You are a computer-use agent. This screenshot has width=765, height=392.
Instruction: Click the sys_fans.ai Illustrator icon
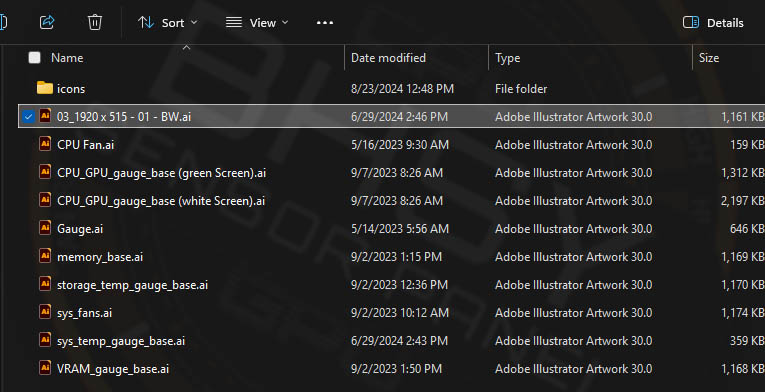tap(45, 312)
